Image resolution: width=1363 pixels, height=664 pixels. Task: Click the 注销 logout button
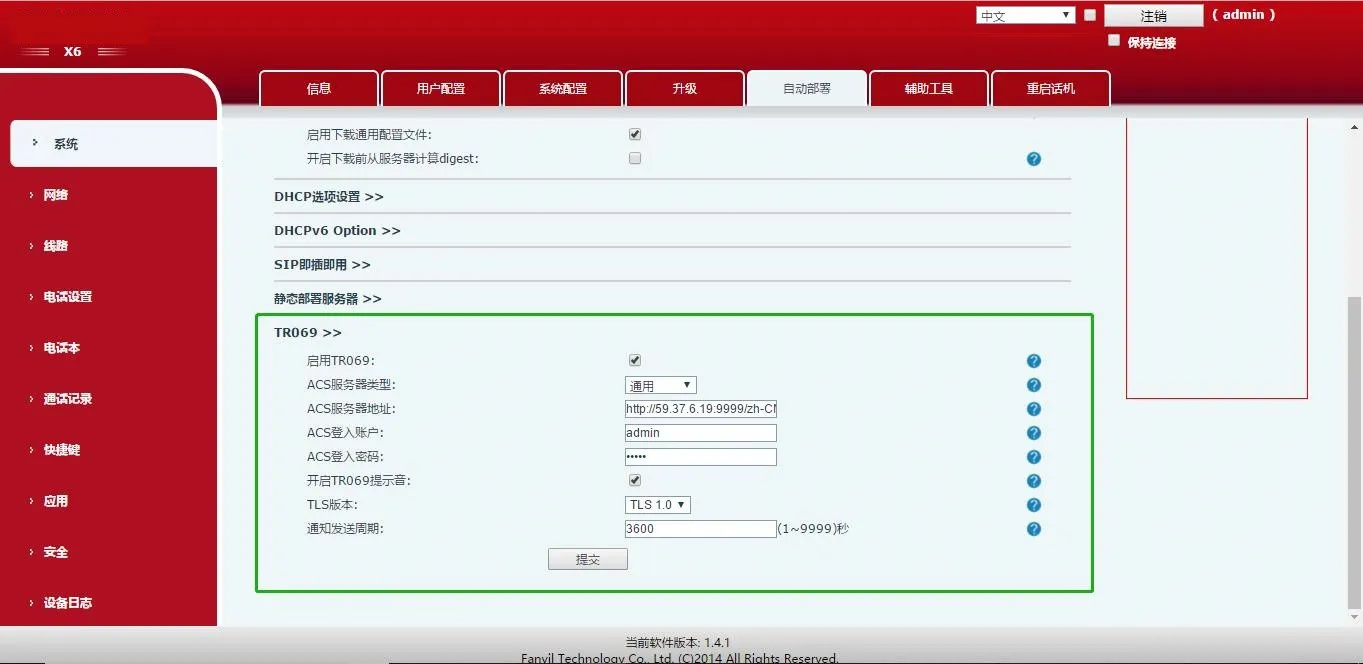pos(1153,15)
